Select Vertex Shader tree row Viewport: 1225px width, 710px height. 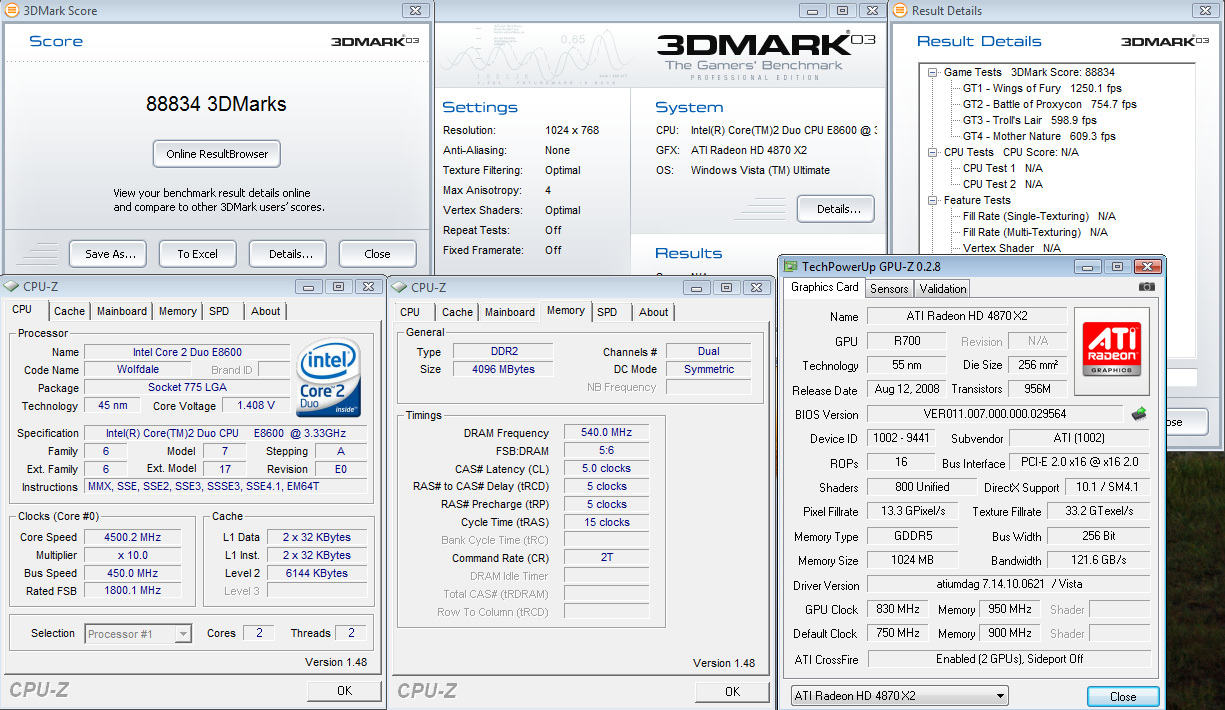pyautogui.click(x=1012, y=248)
